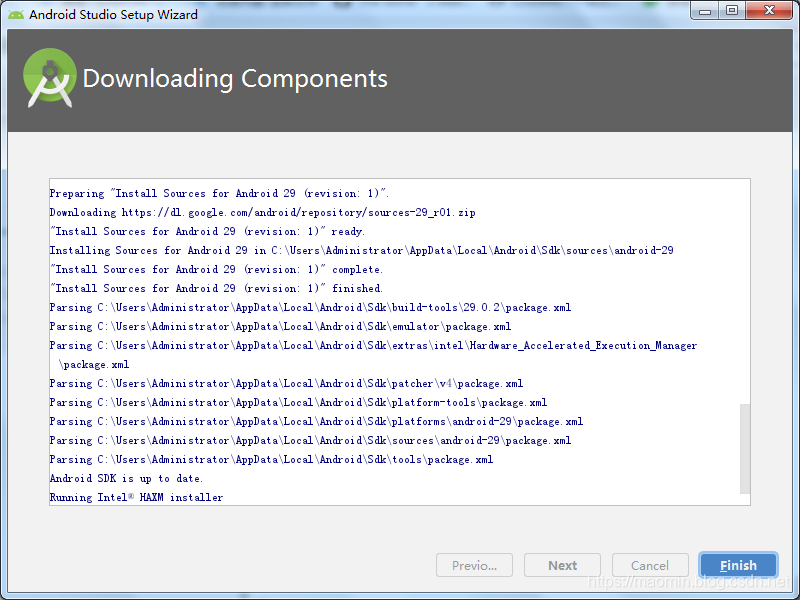Maximize the Setup Wizard window
Screen dimensions: 800x600
[x=732, y=10]
